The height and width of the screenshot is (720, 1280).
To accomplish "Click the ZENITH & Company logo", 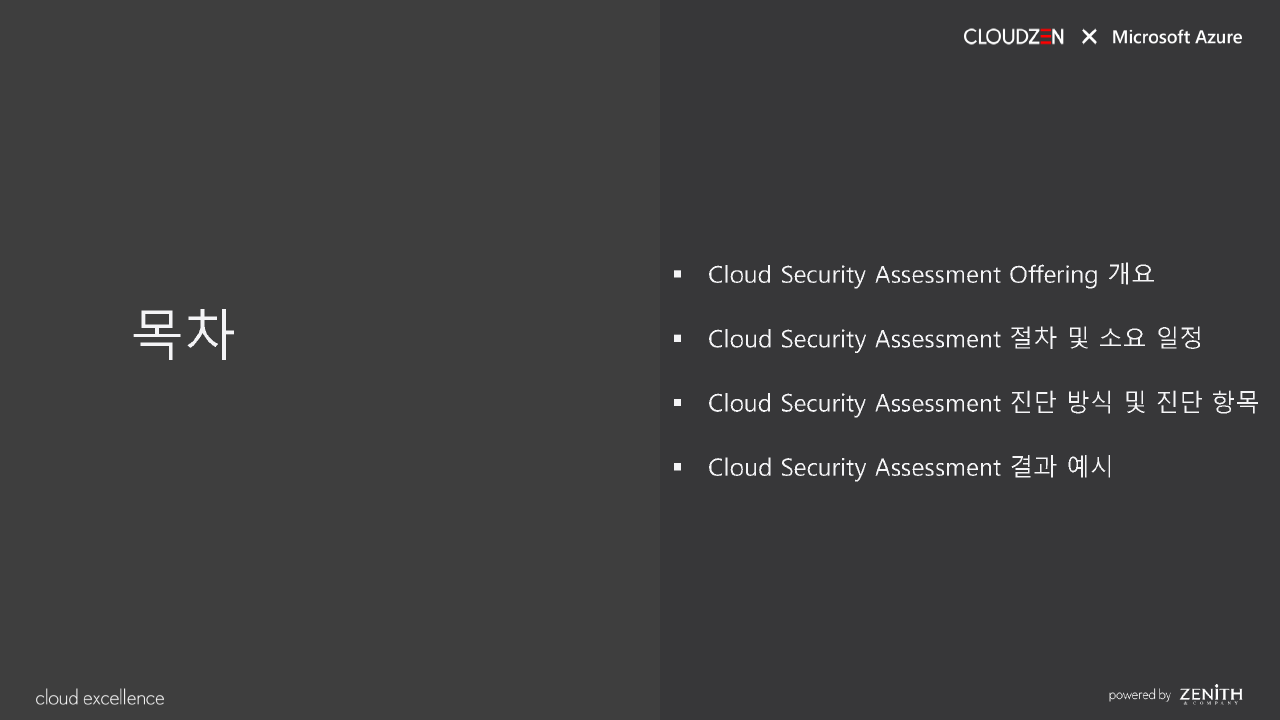I will click(x=1210, y=694).
